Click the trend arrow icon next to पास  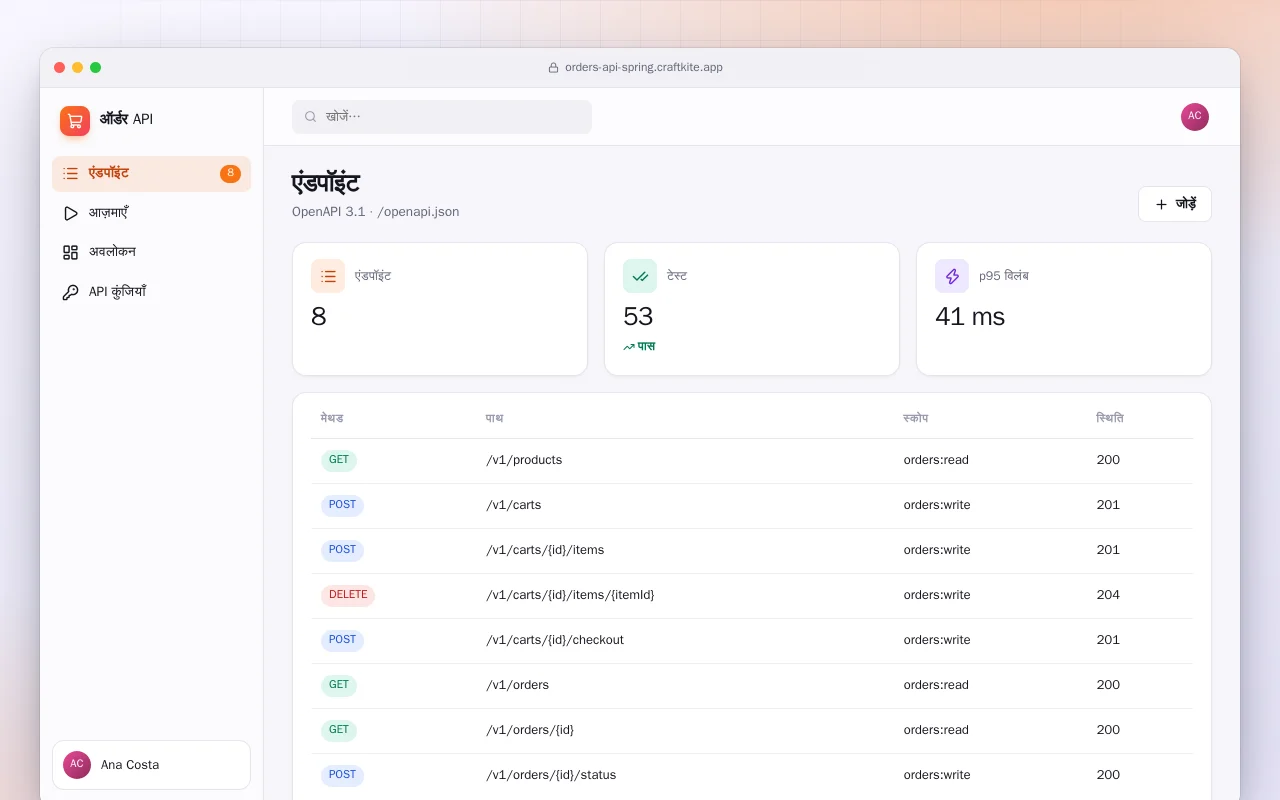tap(629, 347)
